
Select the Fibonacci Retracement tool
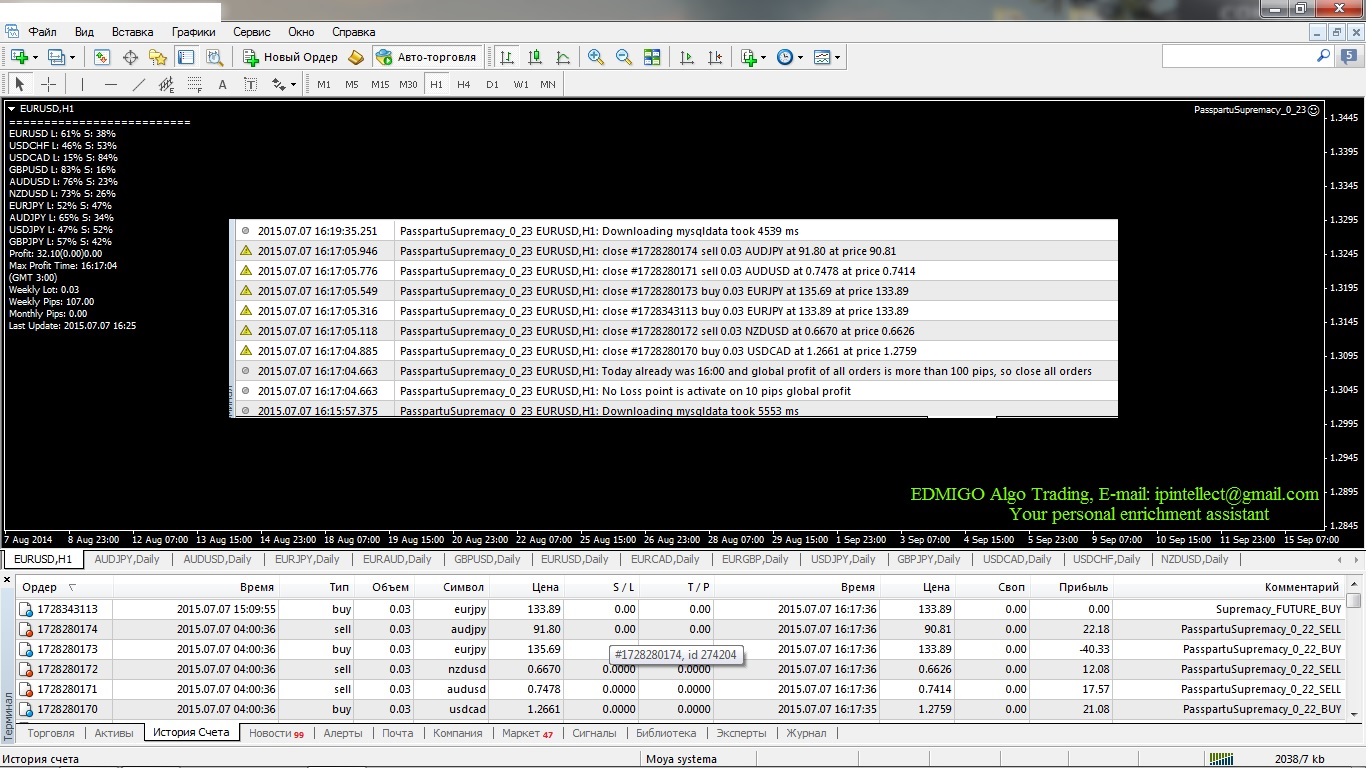click(x=195, y=84)
